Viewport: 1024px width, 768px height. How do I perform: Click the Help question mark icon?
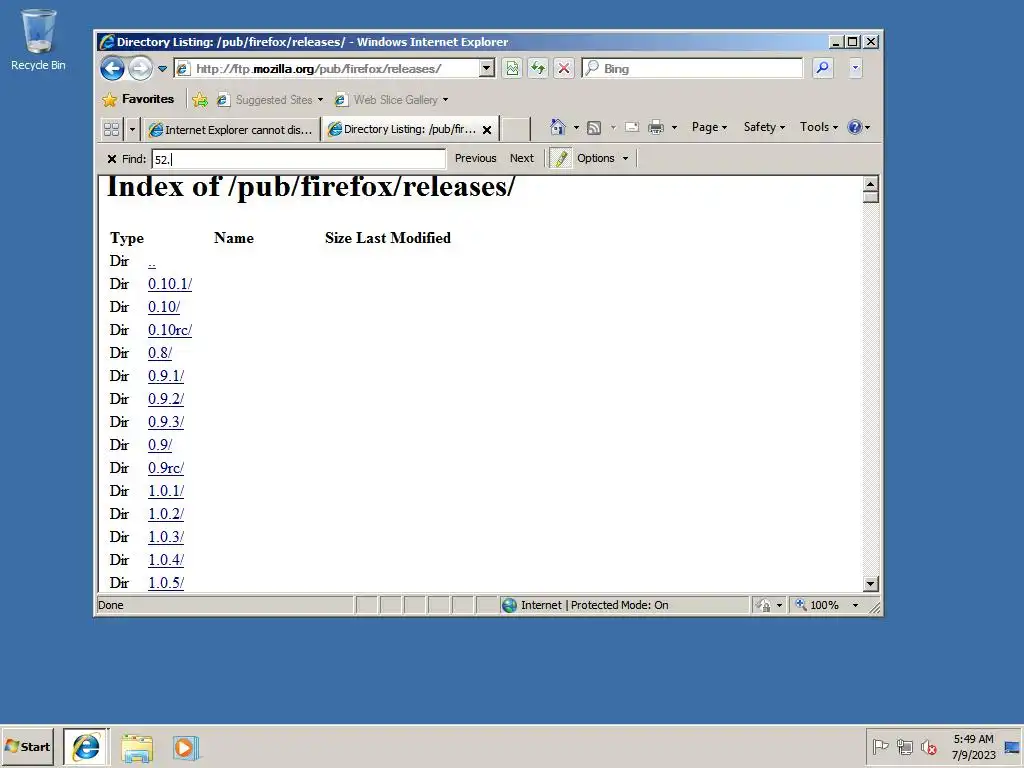point(854,127)
